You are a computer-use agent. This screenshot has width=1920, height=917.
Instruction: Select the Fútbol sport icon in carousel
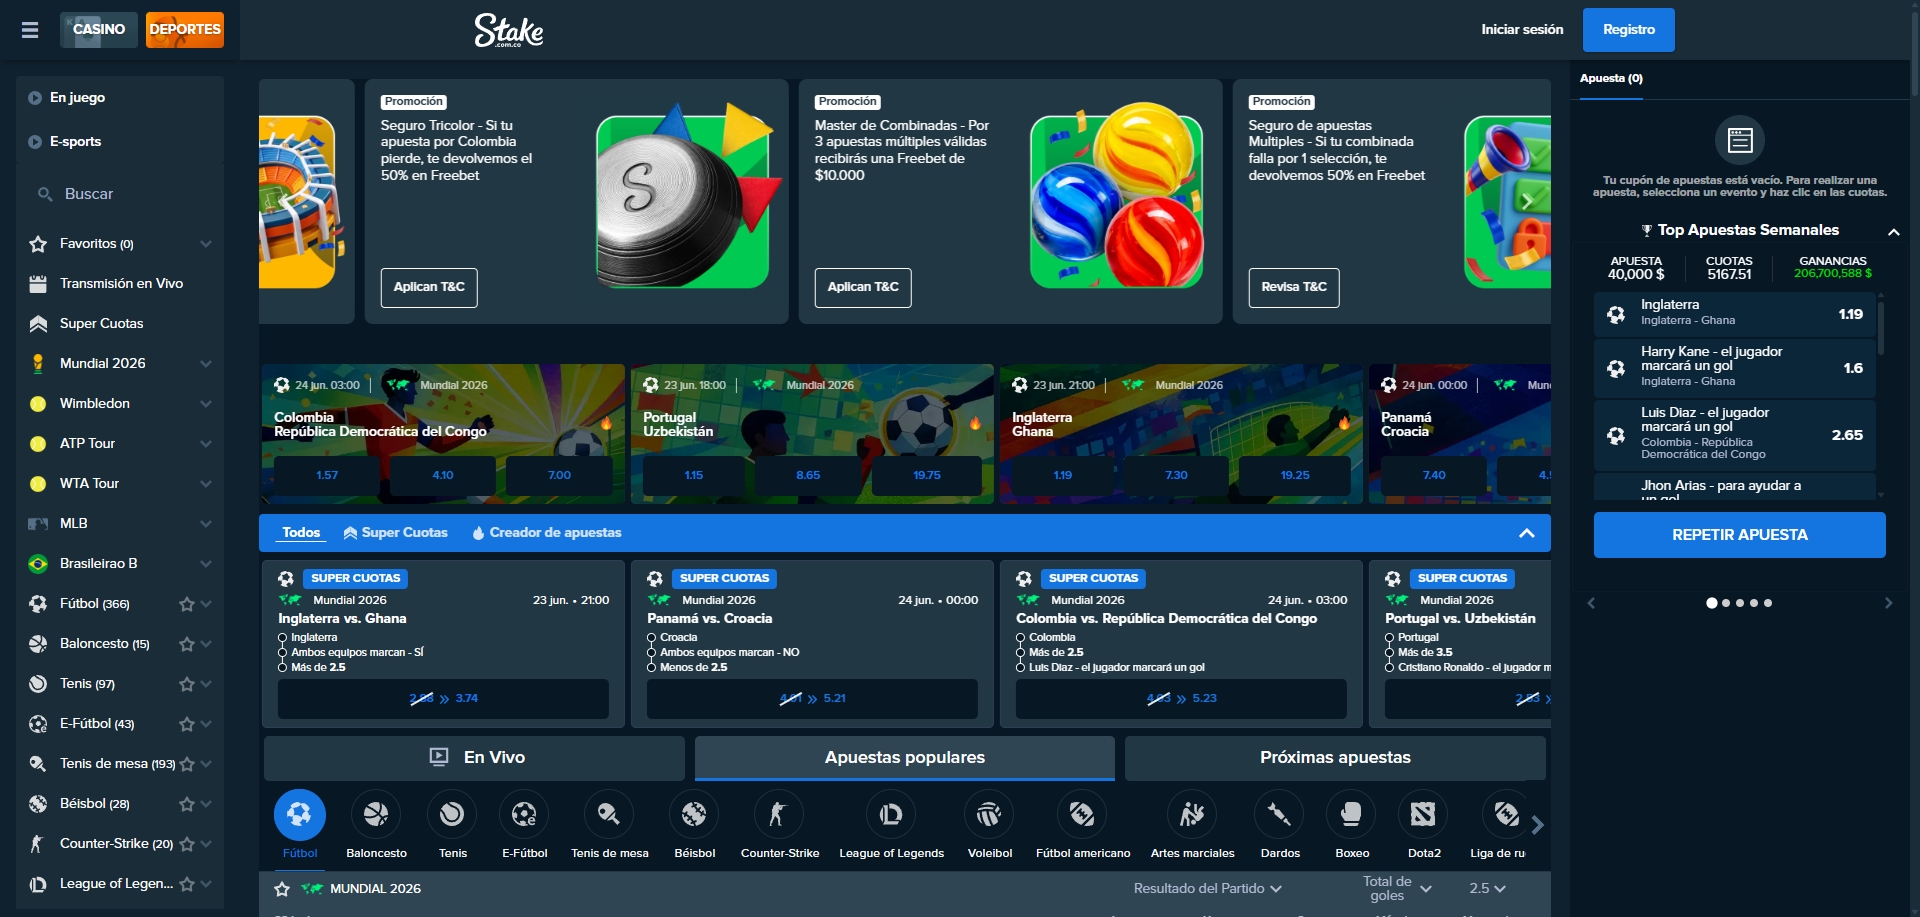pos(299,815)
